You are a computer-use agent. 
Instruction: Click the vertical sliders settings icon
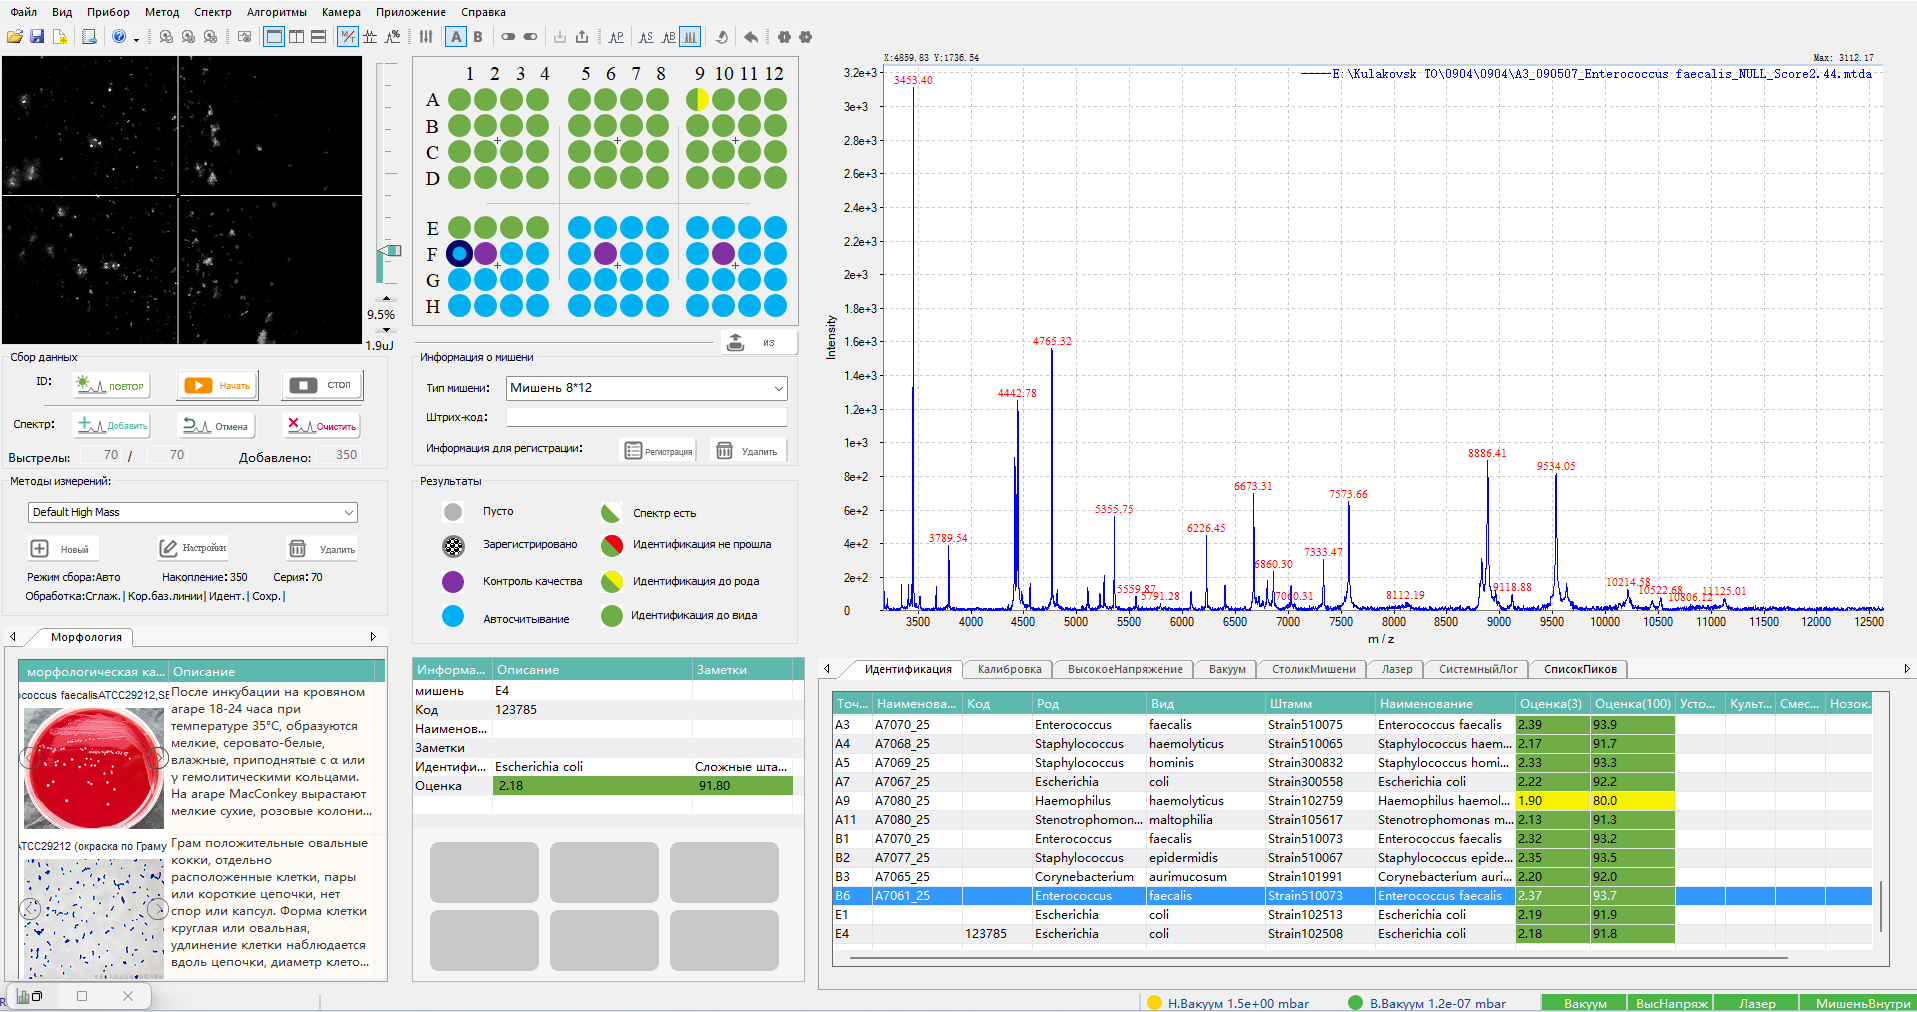(426, 37)
